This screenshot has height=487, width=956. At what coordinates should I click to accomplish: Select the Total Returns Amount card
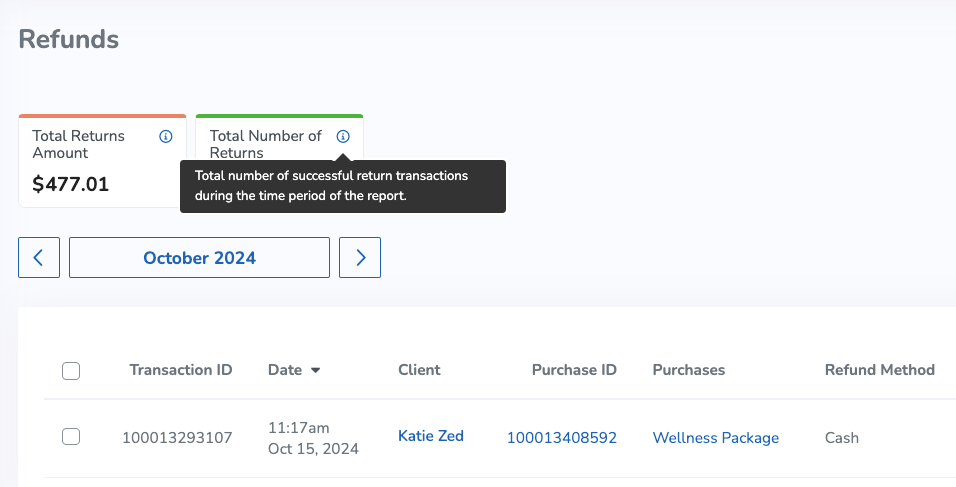(102, 161)
